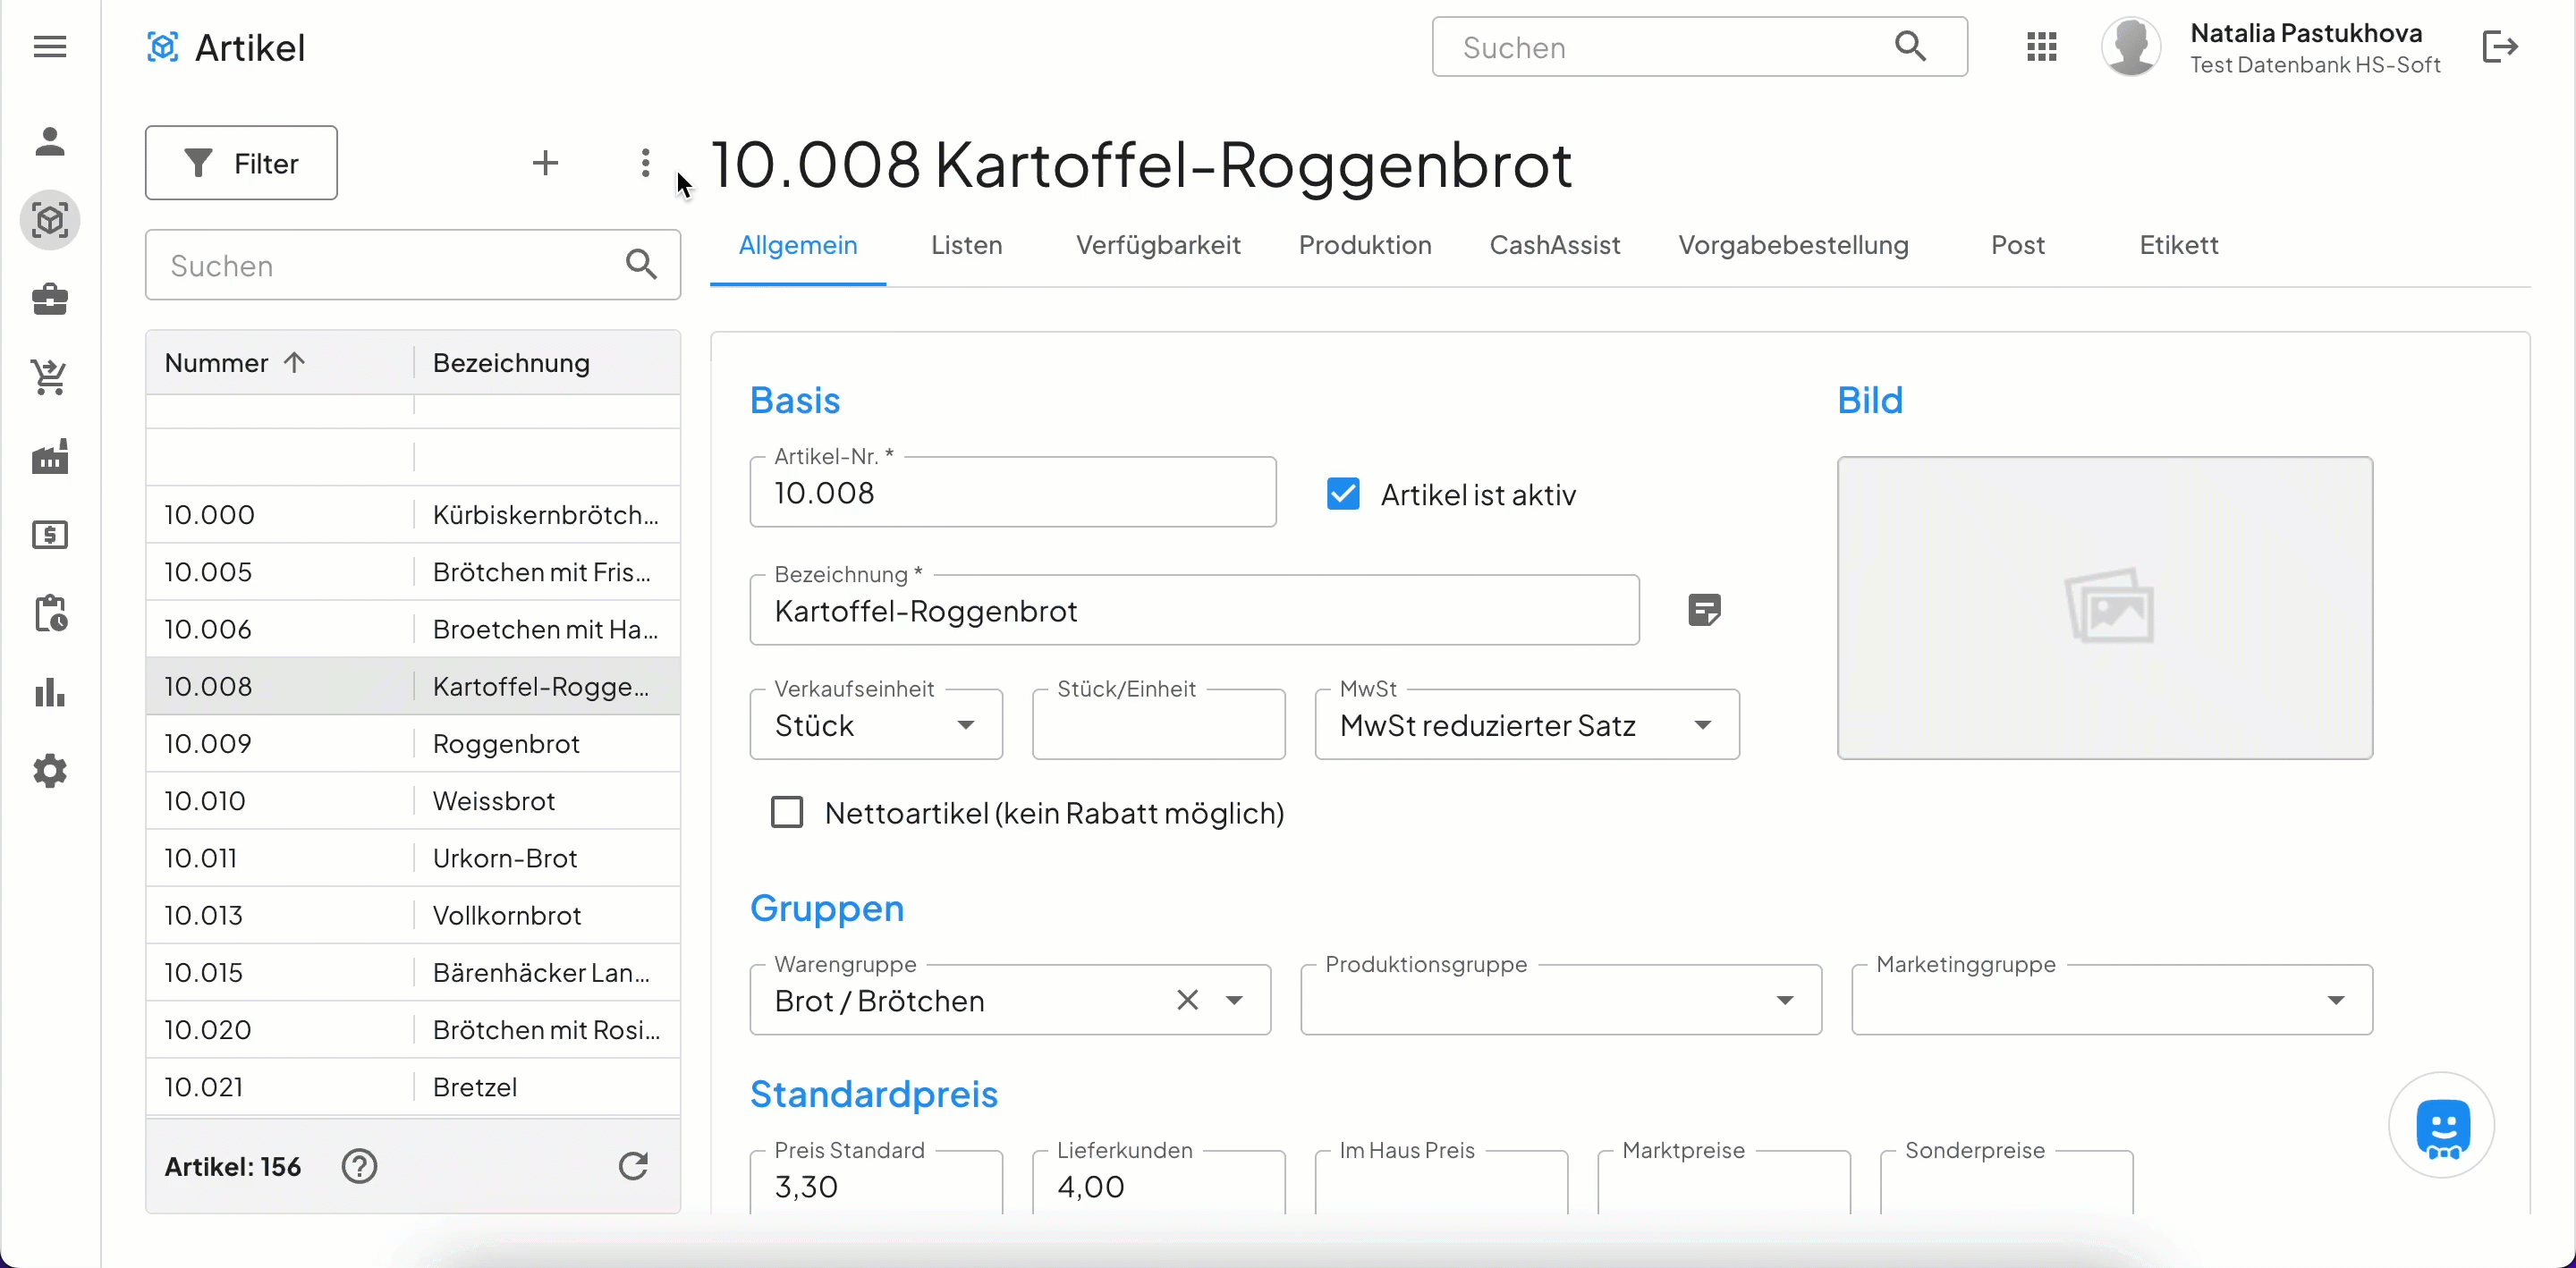Viewport: 2576px width, 1268px height.
Task: Expand the Verkaufseinheit dropdown
Action: tap(965, 725)
